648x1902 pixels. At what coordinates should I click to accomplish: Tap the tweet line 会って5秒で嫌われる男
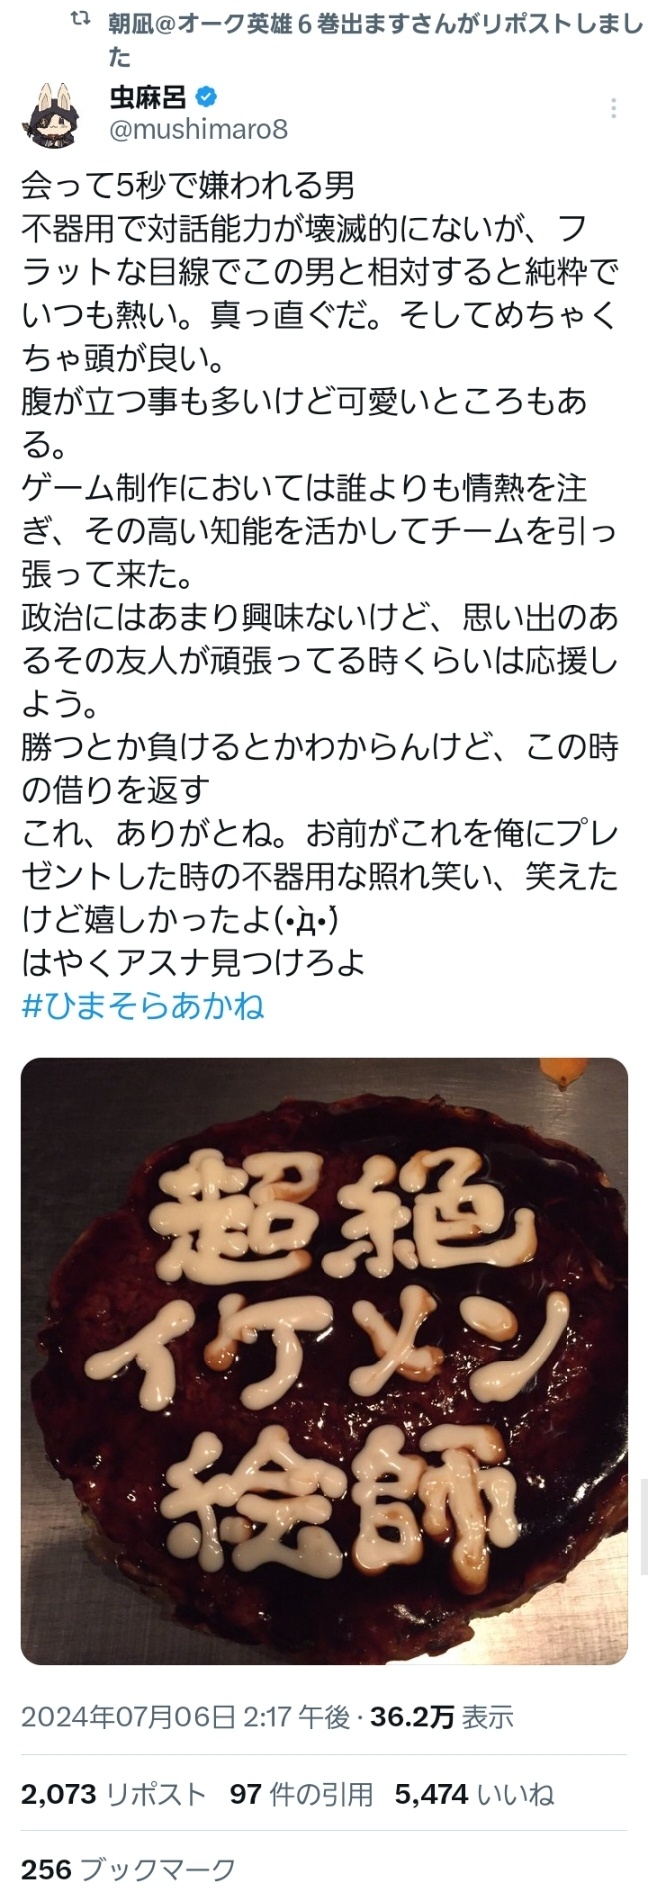click(x=188, y=185)
